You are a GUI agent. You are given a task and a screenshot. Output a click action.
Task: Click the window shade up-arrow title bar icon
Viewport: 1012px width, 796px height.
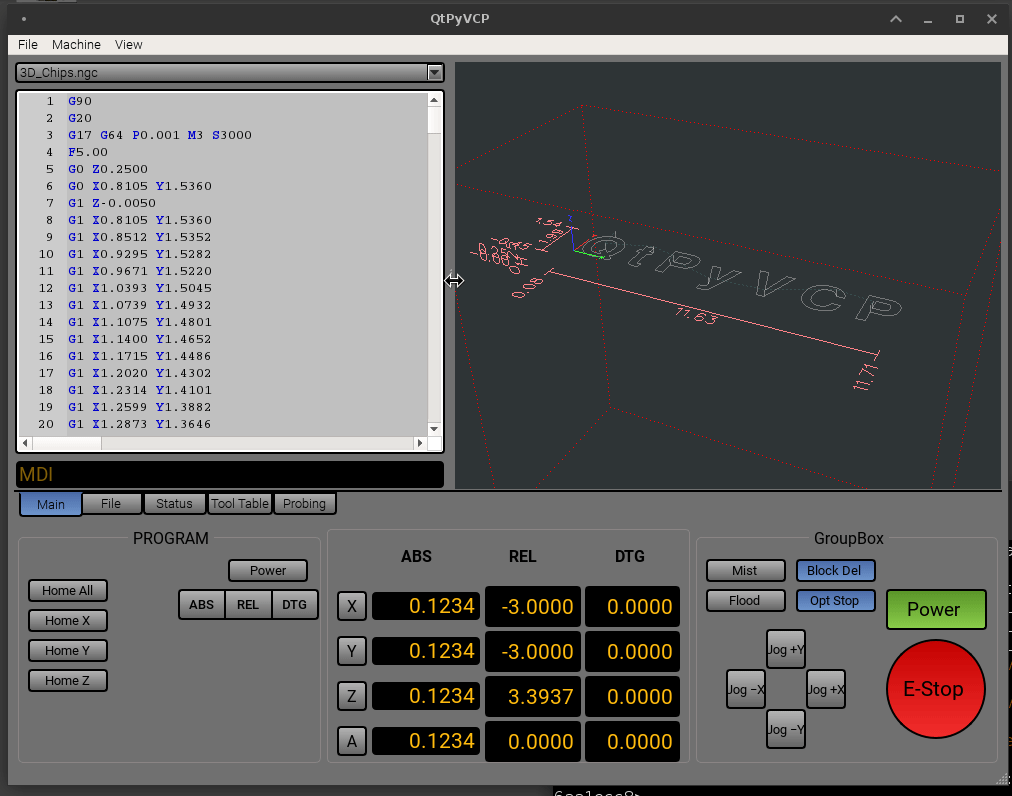896,19
